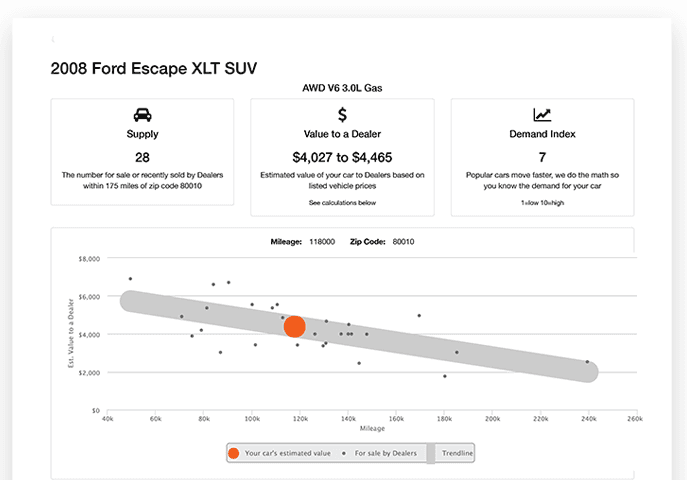
Task: Click the 'Demand Index' card title
Action: pyautogui.click(x=542, y=134)
